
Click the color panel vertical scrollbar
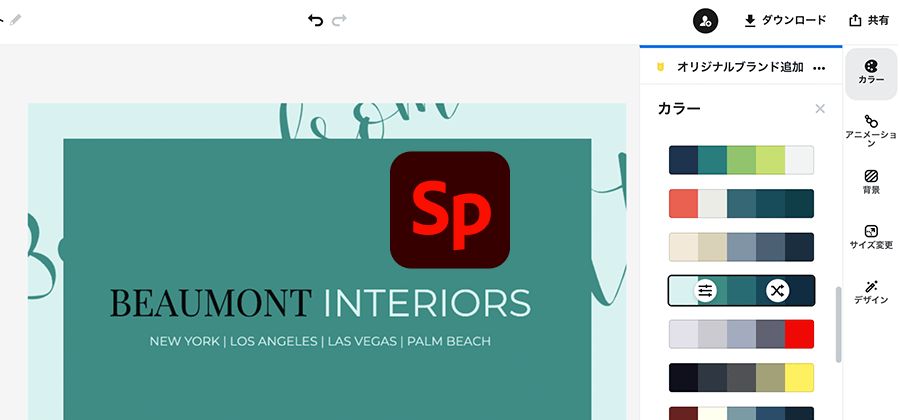[x=839, y=325]
